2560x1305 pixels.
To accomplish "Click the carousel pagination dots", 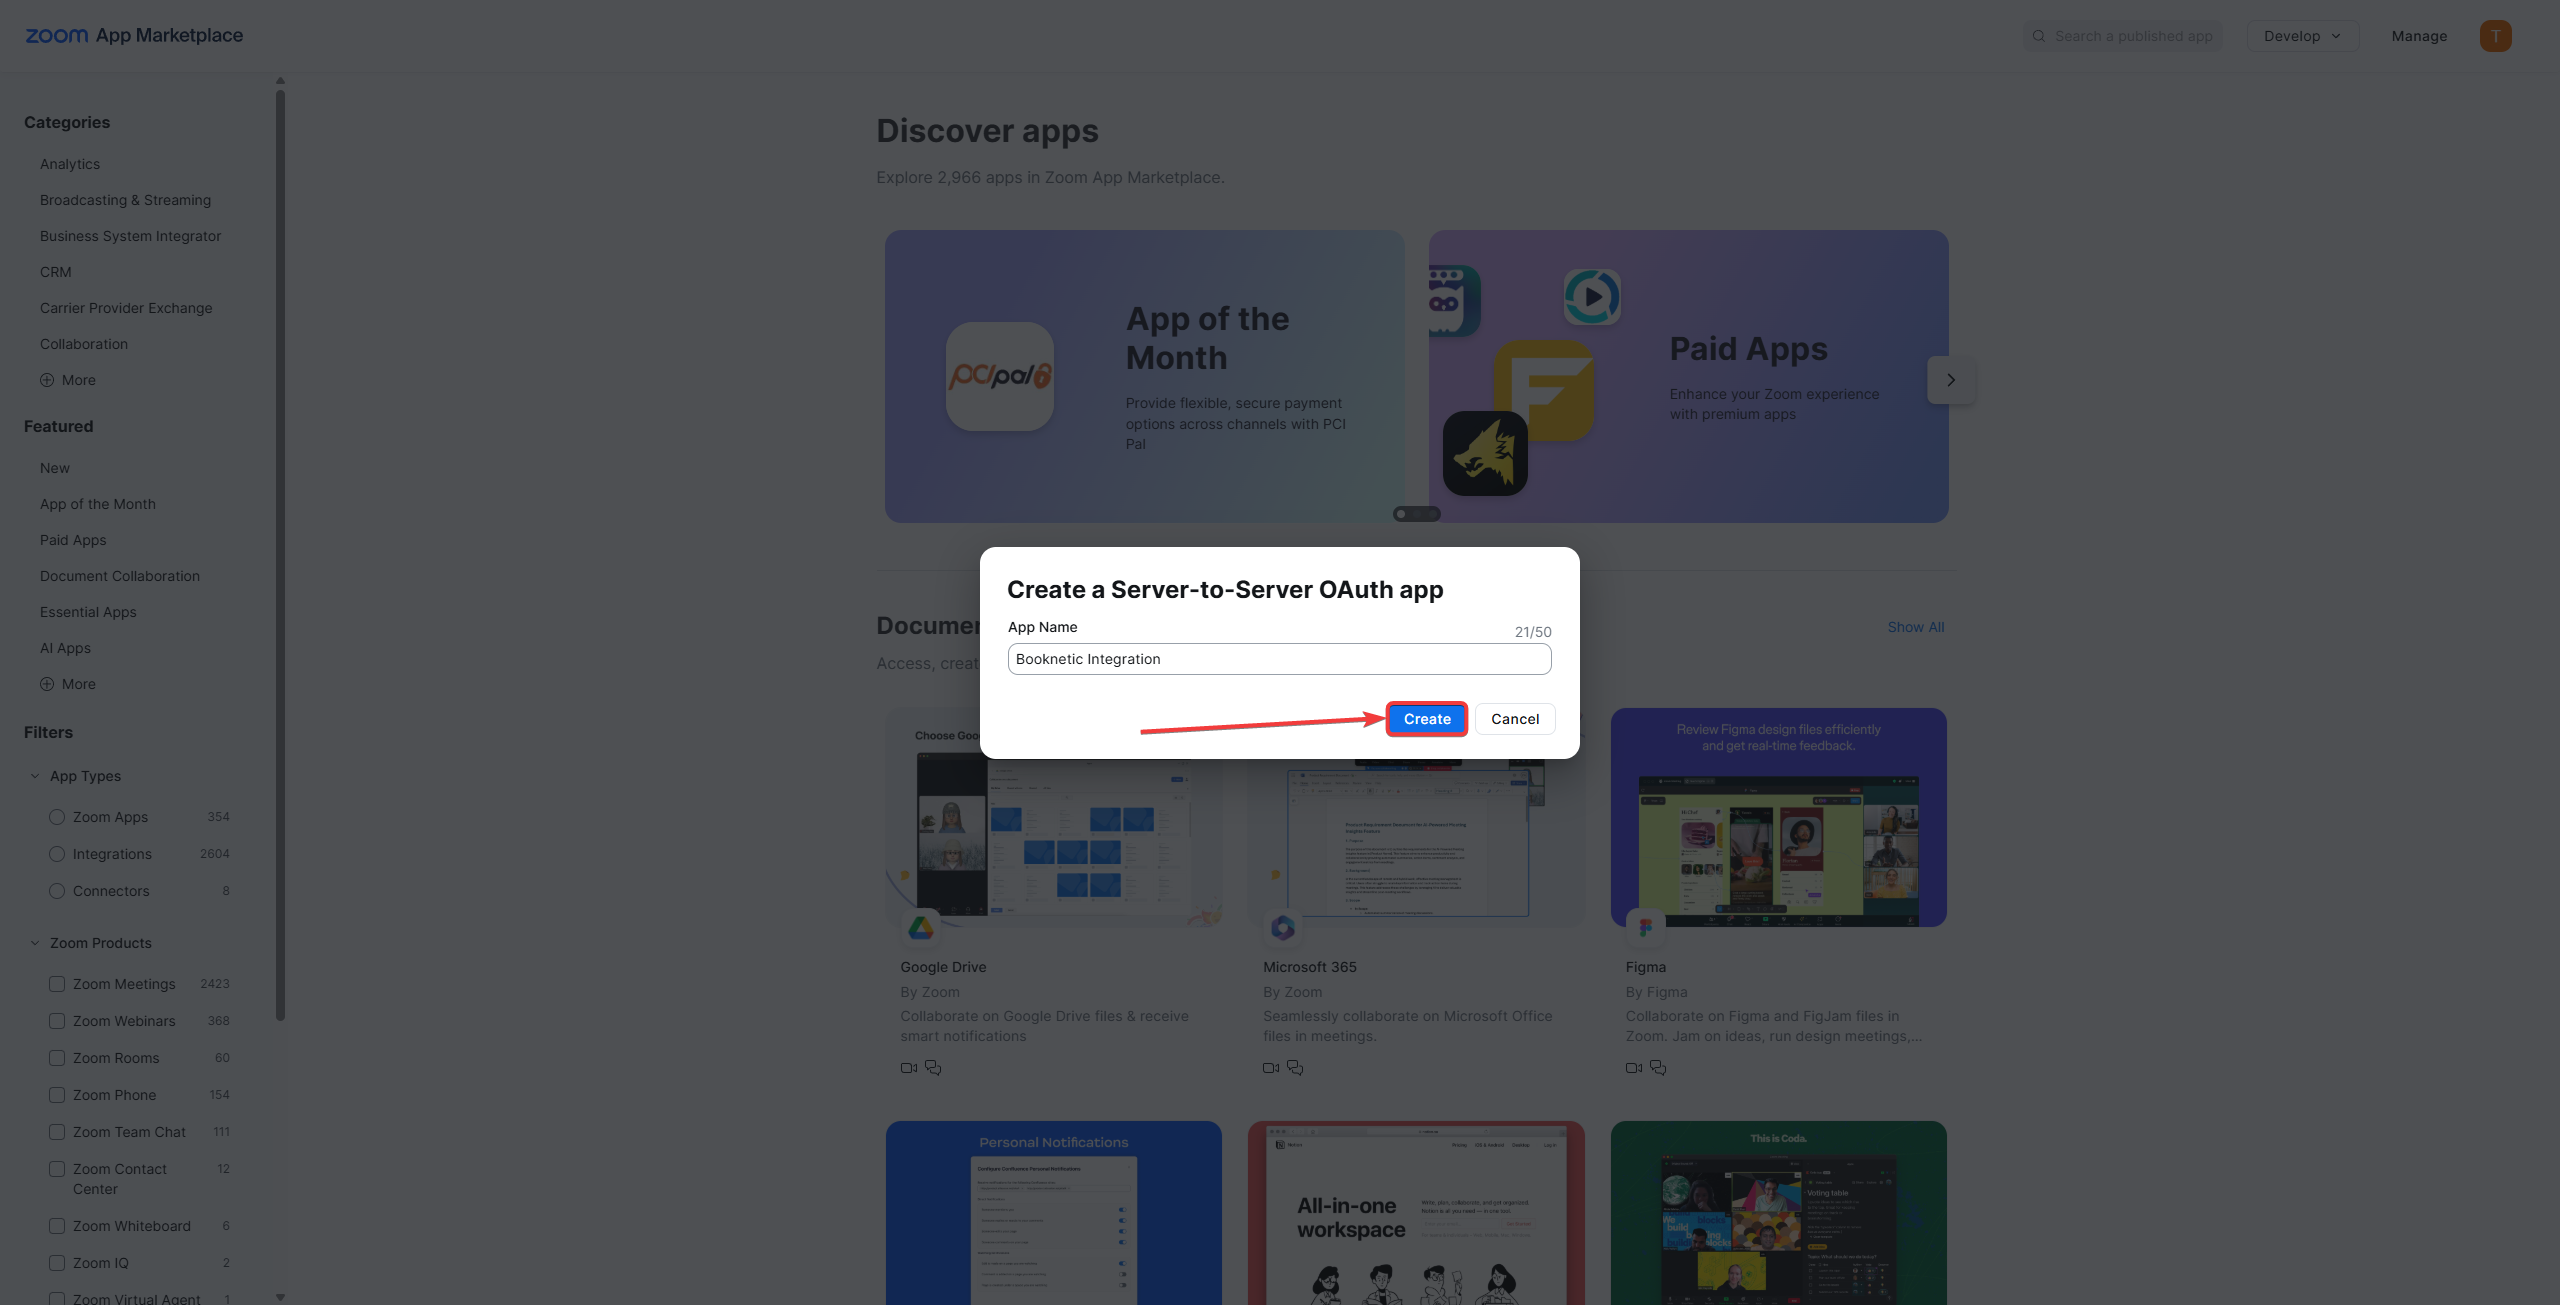I will pos(1417,514).
